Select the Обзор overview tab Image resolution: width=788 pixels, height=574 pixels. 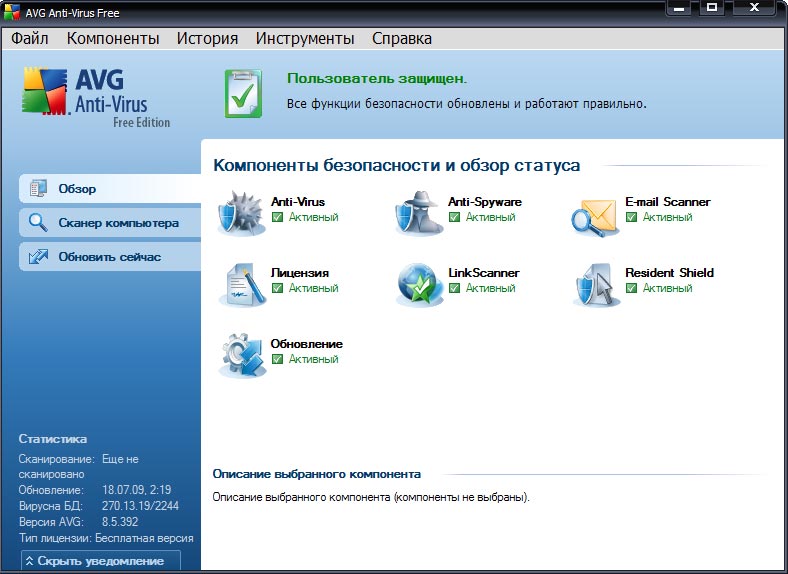(108, 188)
